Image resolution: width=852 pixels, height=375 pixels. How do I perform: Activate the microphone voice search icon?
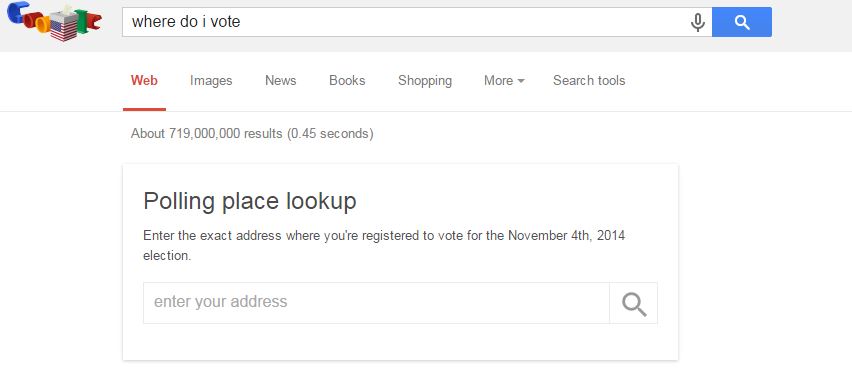pos(698,22)
